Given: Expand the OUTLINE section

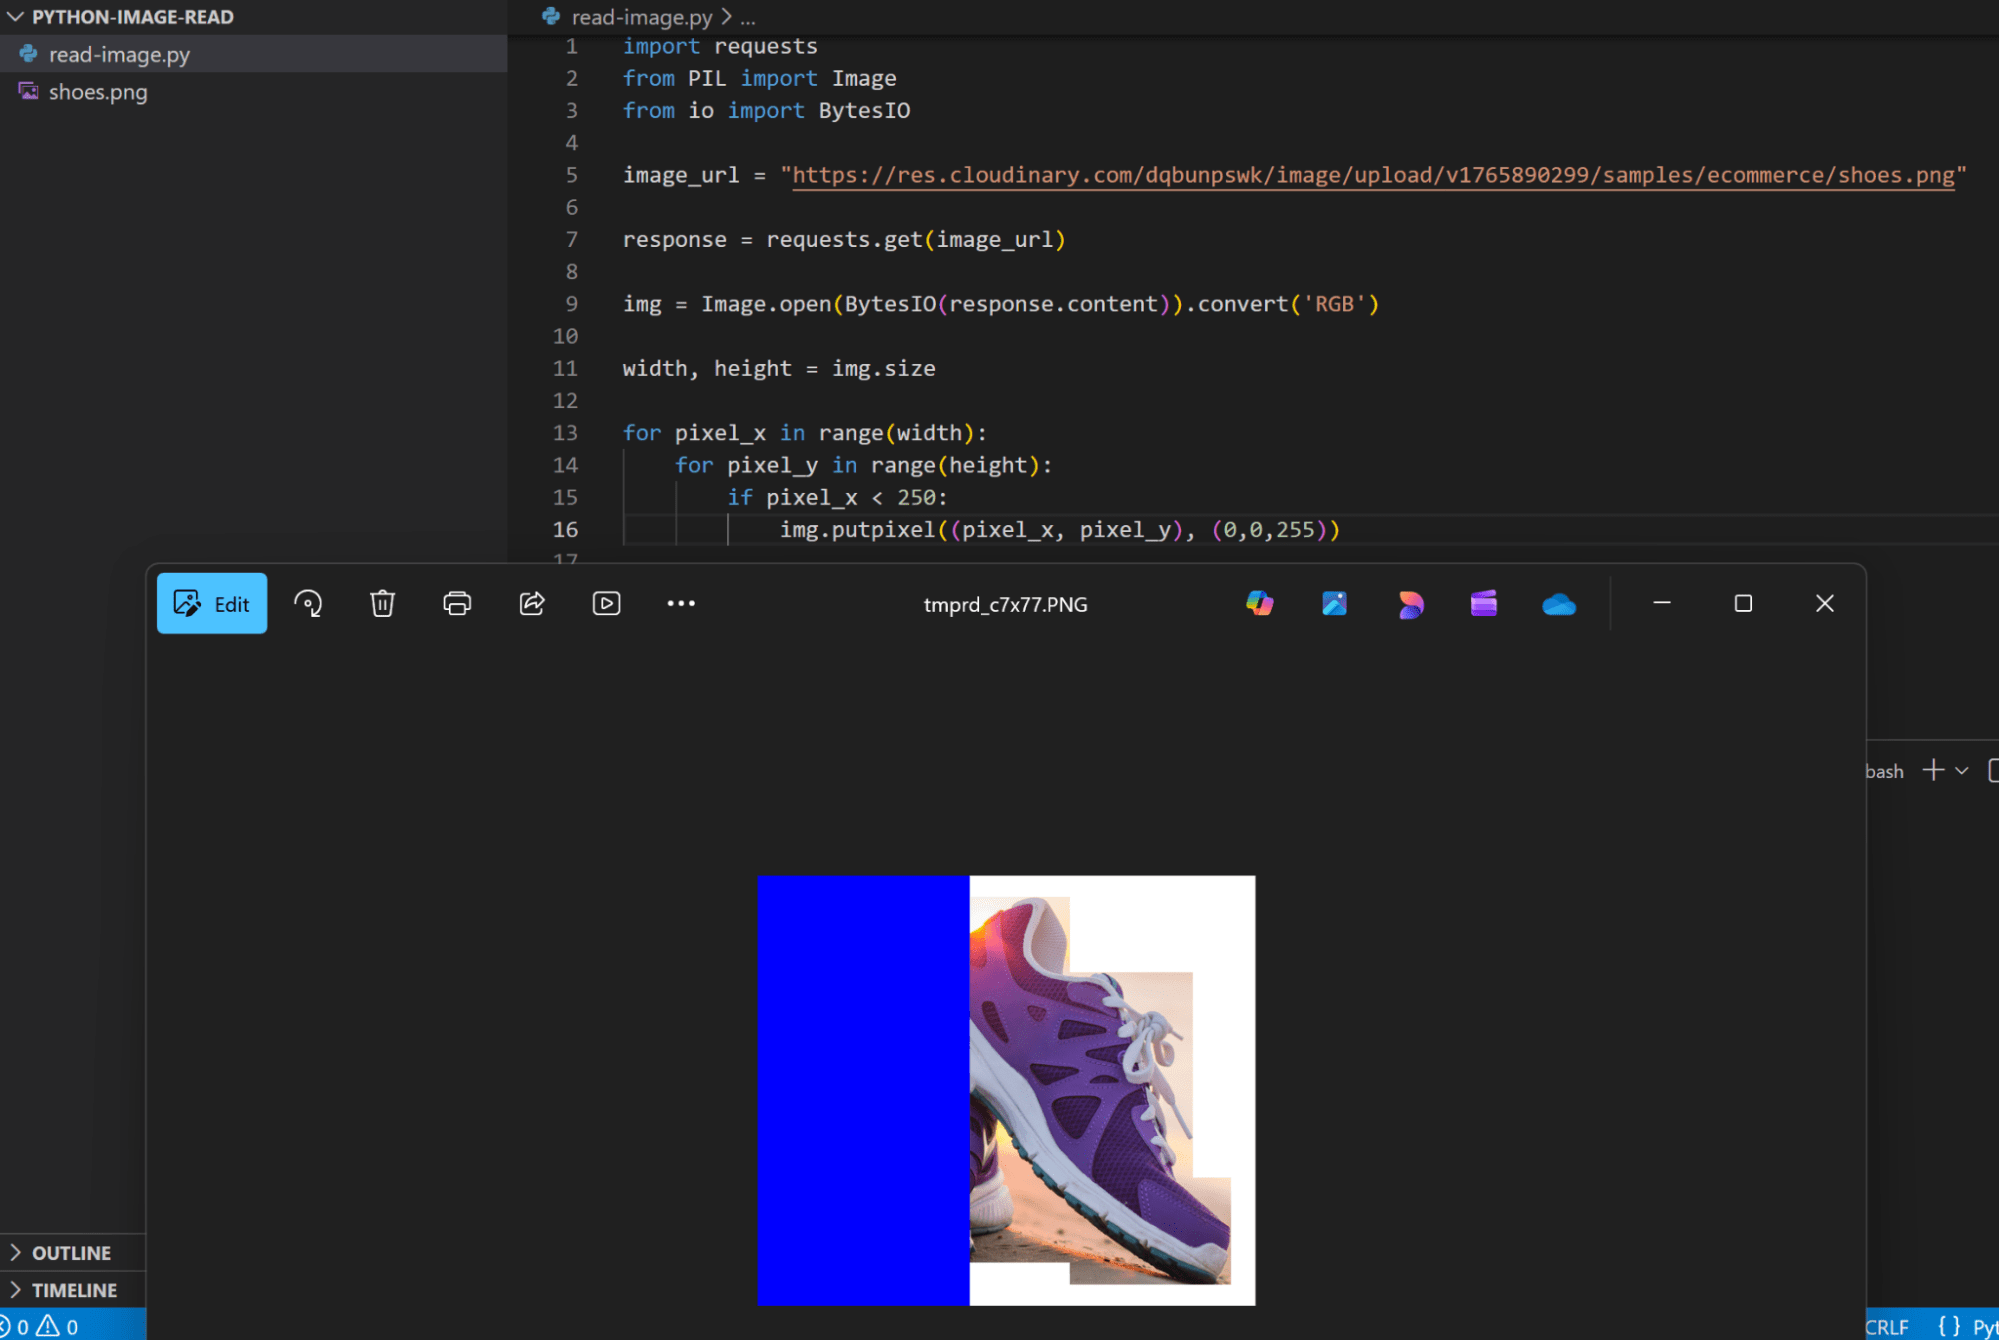Looking at the screenshot, I should pos(71,1253).
